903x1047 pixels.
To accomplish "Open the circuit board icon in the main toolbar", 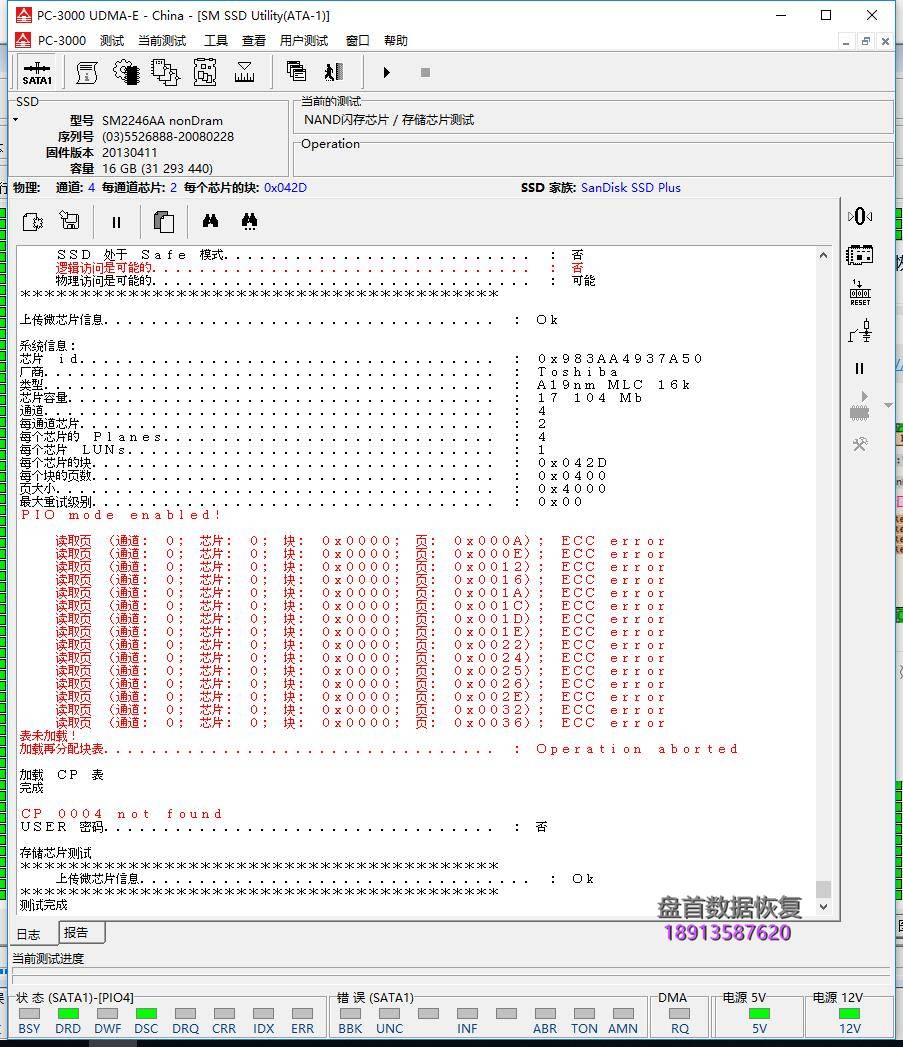I will click(x=205, y=72).
